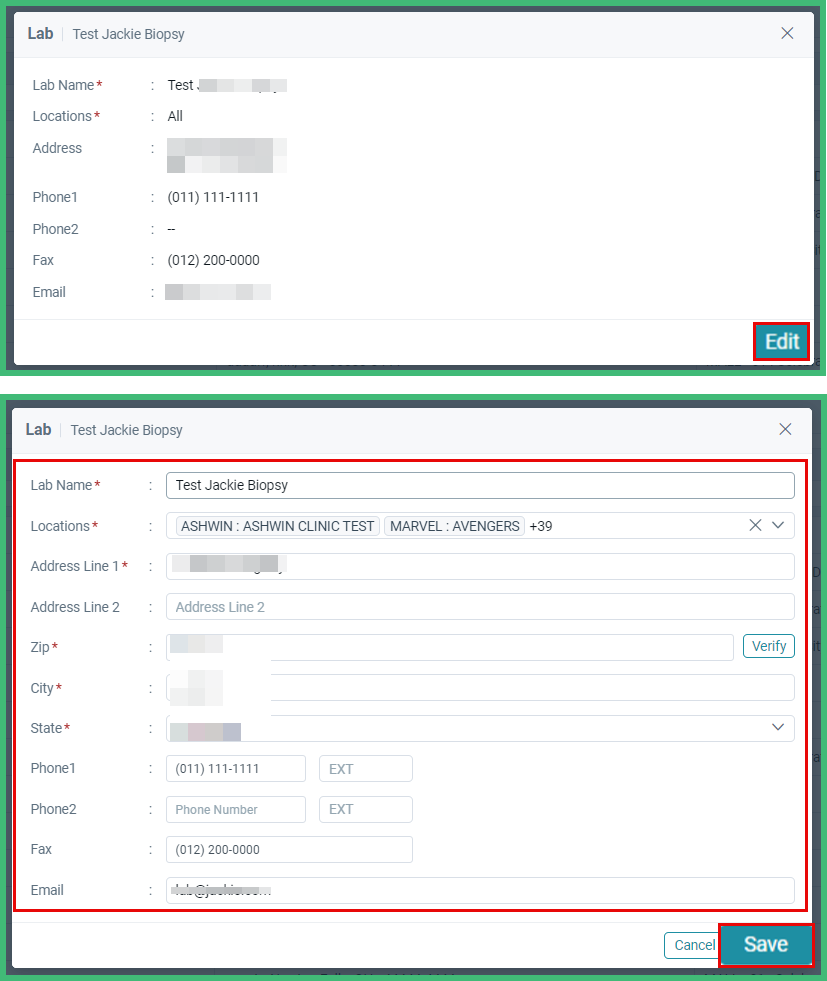The width and height of the screenshot is (827, 981).
Task: Clear all selected locations with the X icon
Action: [x=755, y=525]
